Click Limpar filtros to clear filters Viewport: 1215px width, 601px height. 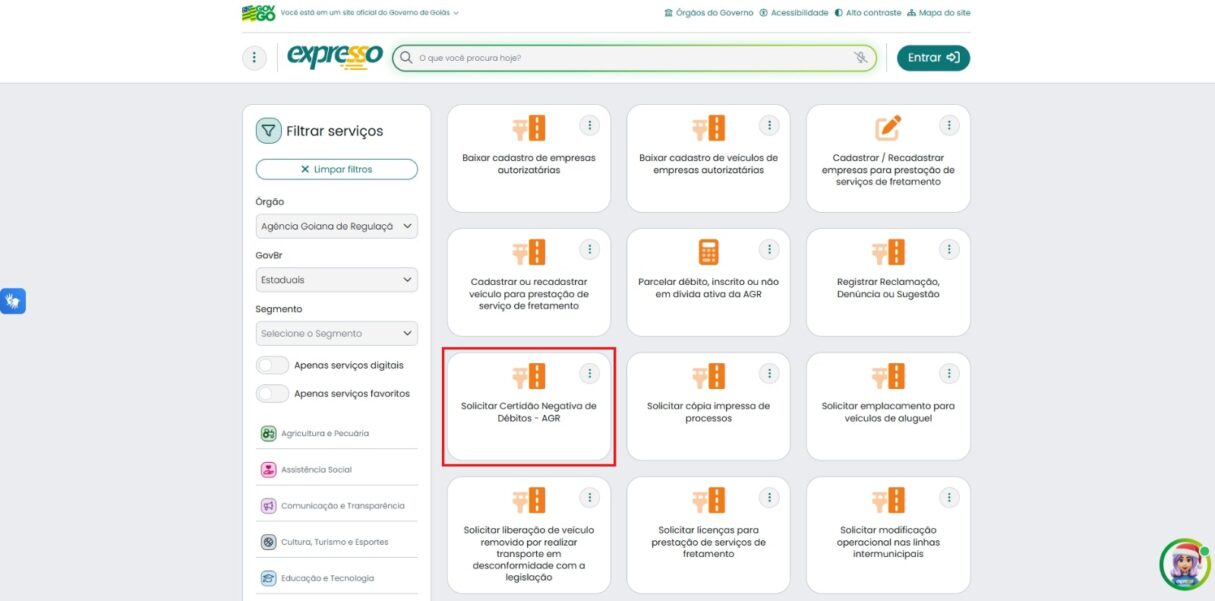coord(336,168)
